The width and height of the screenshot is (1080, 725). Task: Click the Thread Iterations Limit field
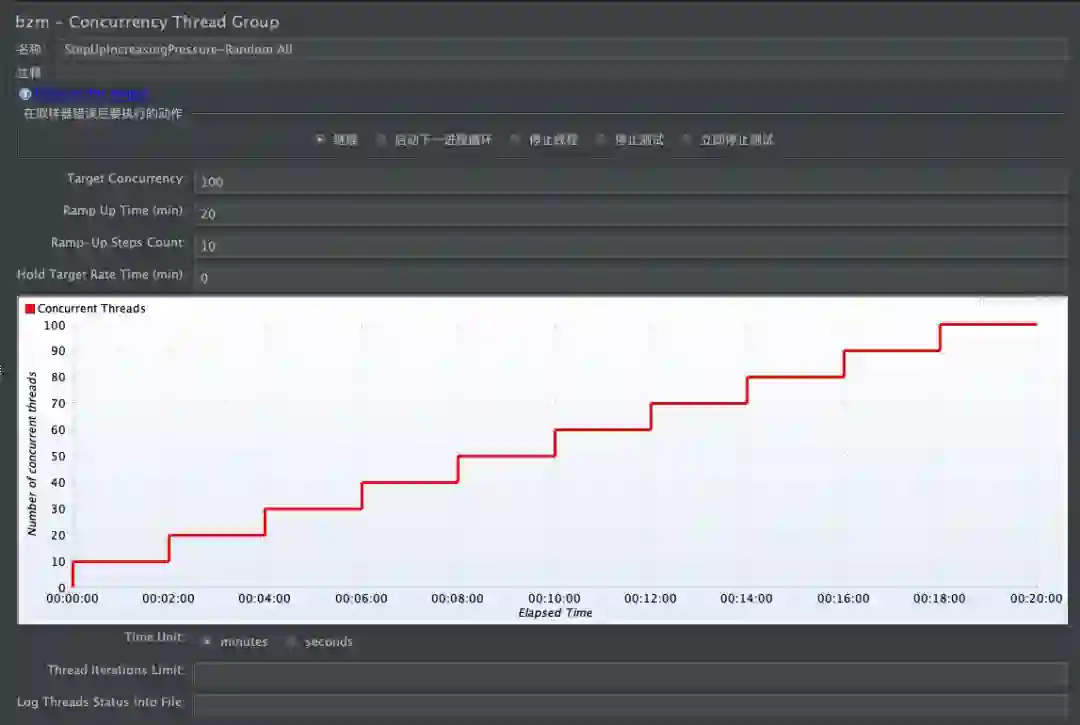(x=631, y=674)
